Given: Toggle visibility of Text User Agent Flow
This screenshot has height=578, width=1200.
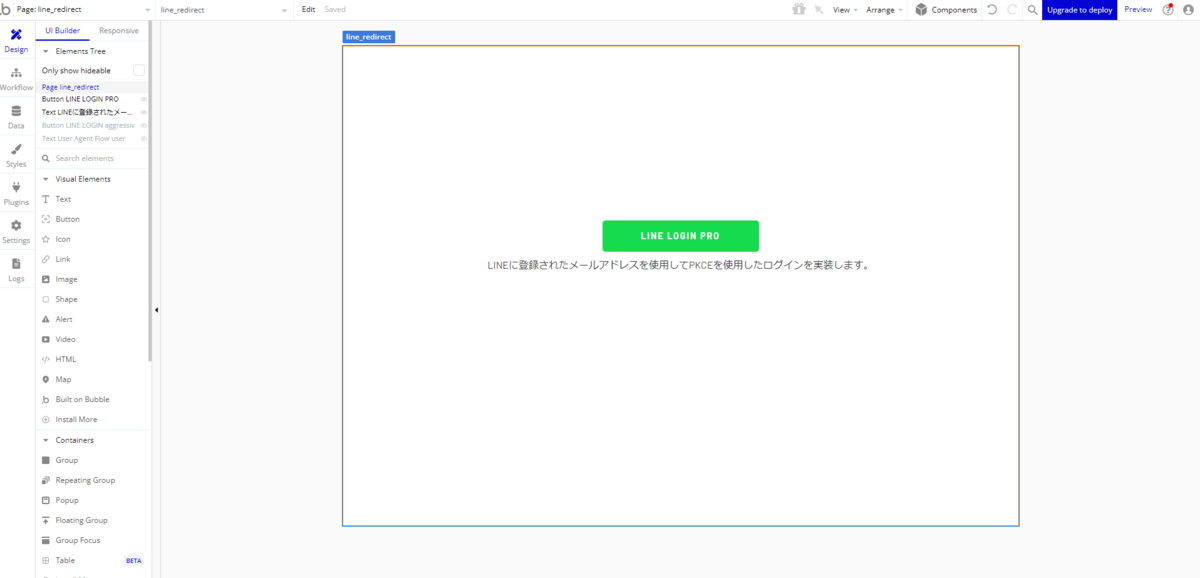Looking at the screenshot, I should (143, 138).
